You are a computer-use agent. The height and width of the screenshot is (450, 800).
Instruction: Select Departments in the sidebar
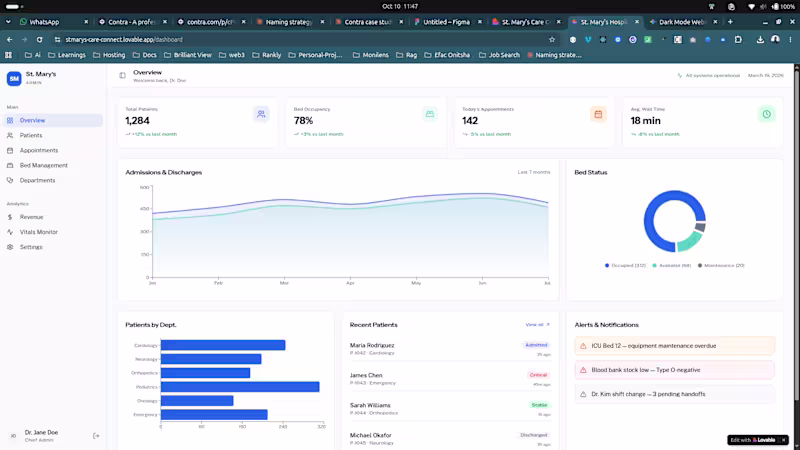click(x=53, y=180)
